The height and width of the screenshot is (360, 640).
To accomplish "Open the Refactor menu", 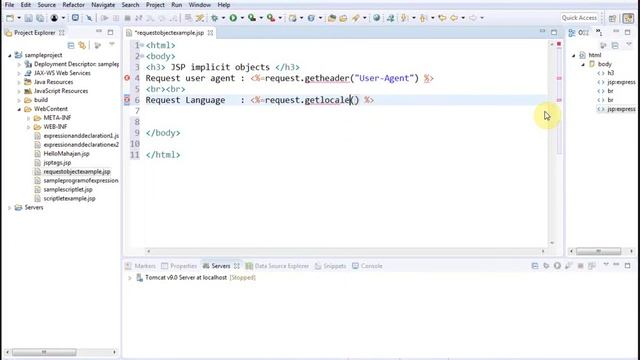I will click(x=73, y=5).
